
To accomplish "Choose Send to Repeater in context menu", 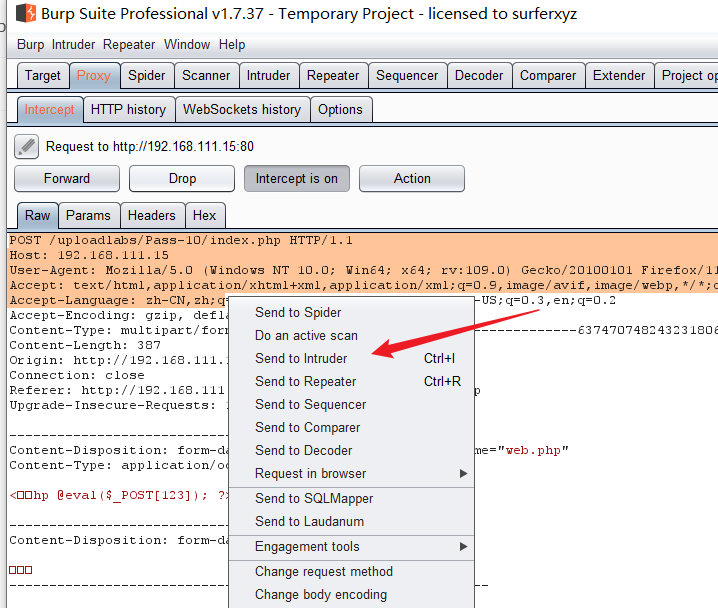I will (351, 381).
